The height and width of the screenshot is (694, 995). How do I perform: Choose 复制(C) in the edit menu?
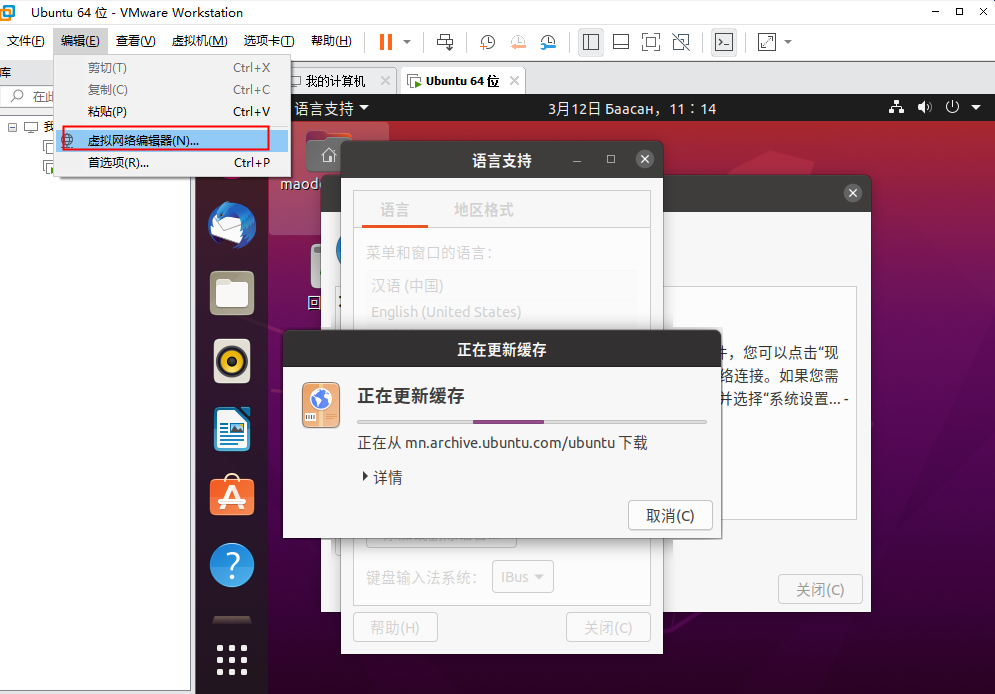pyautogui.click(x=173, y=90)
